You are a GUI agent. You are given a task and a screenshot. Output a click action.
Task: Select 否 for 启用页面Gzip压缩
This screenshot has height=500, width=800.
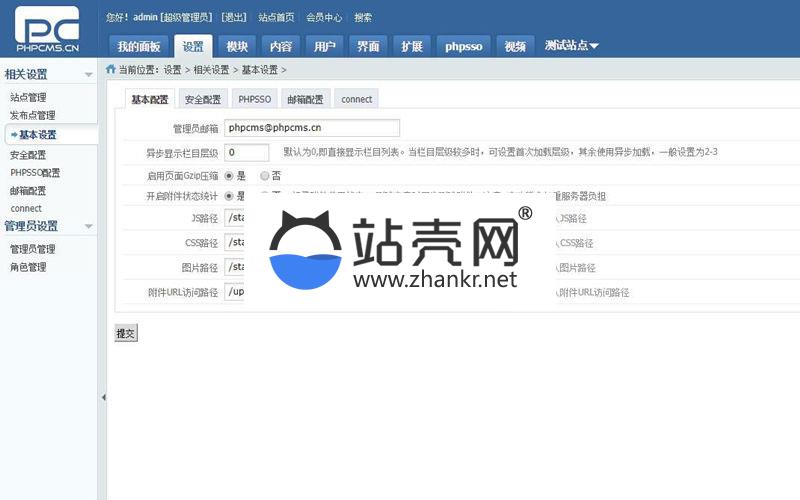264,175
